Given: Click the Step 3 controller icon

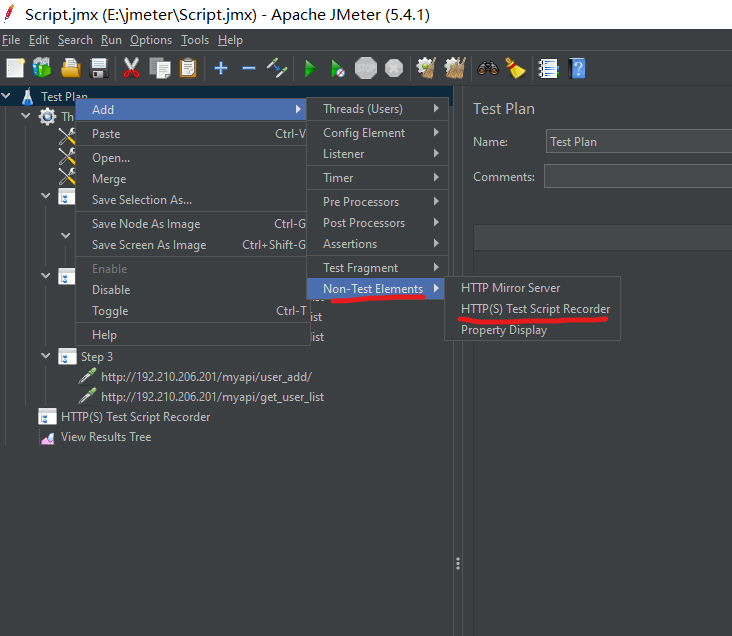Looking at the screenshot, I should [x=67, y=357].
